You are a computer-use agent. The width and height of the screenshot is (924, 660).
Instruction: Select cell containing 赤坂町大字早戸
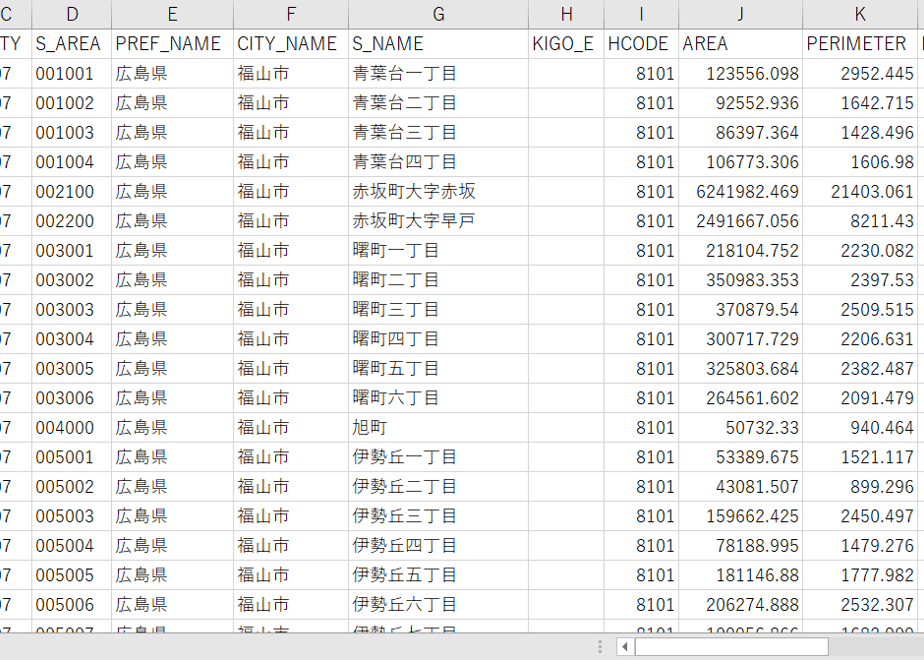[438, 221]
